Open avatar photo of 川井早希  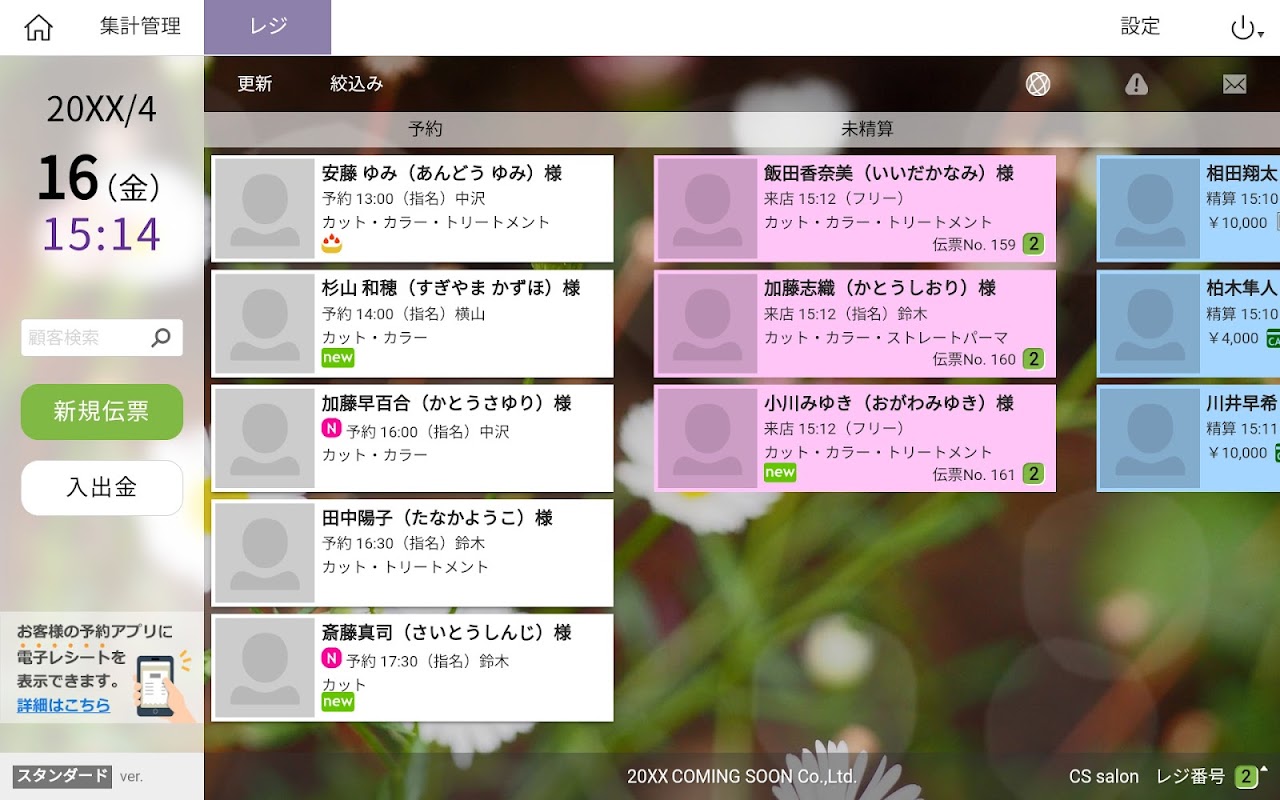(1150, 439)
